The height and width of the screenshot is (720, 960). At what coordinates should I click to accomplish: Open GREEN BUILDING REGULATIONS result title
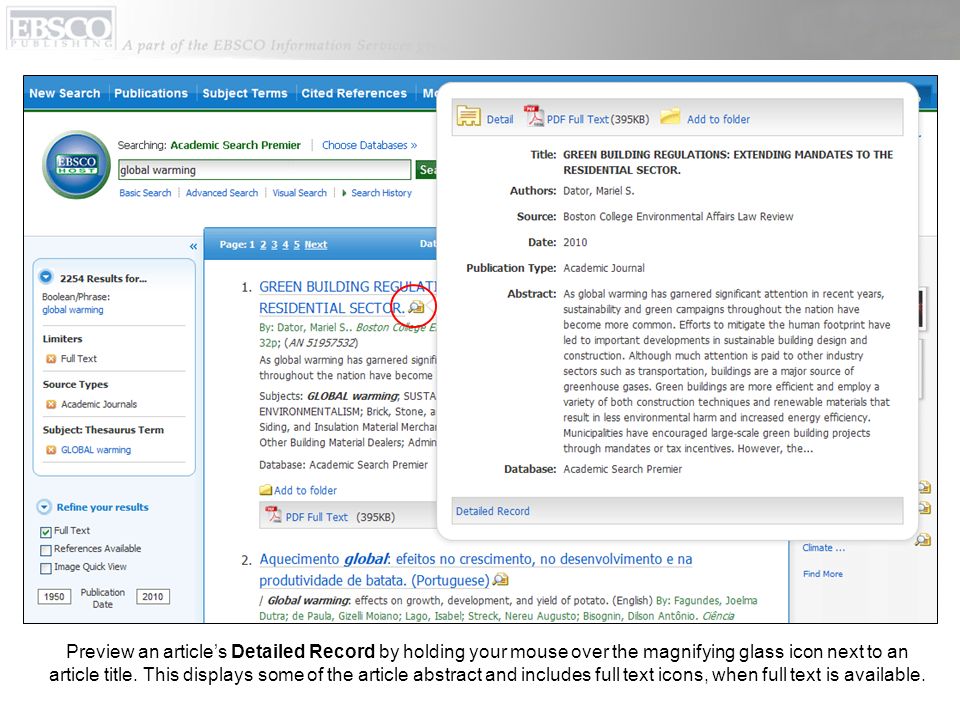(x=348, y=297)
